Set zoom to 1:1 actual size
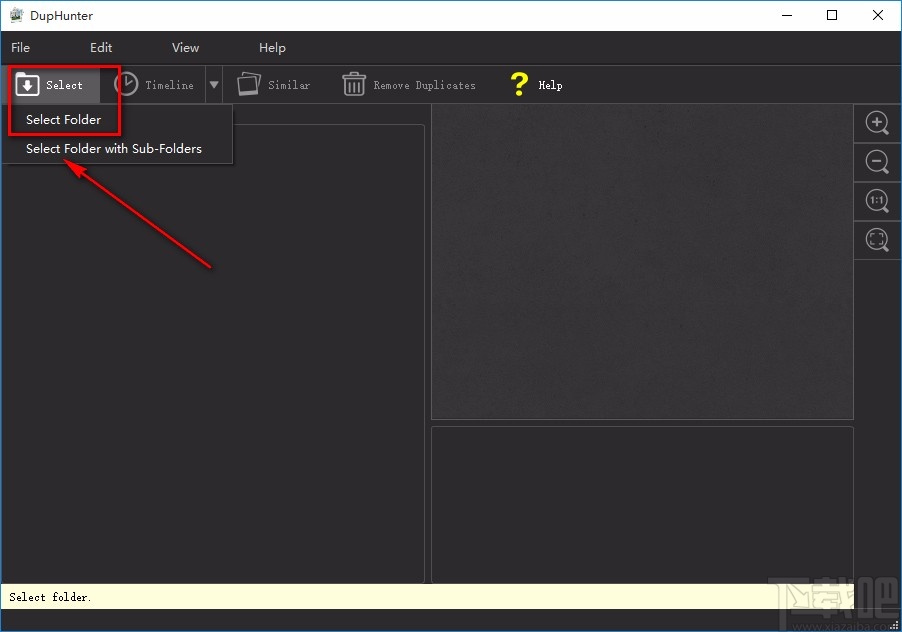902x632 pixels. [877, 201]
